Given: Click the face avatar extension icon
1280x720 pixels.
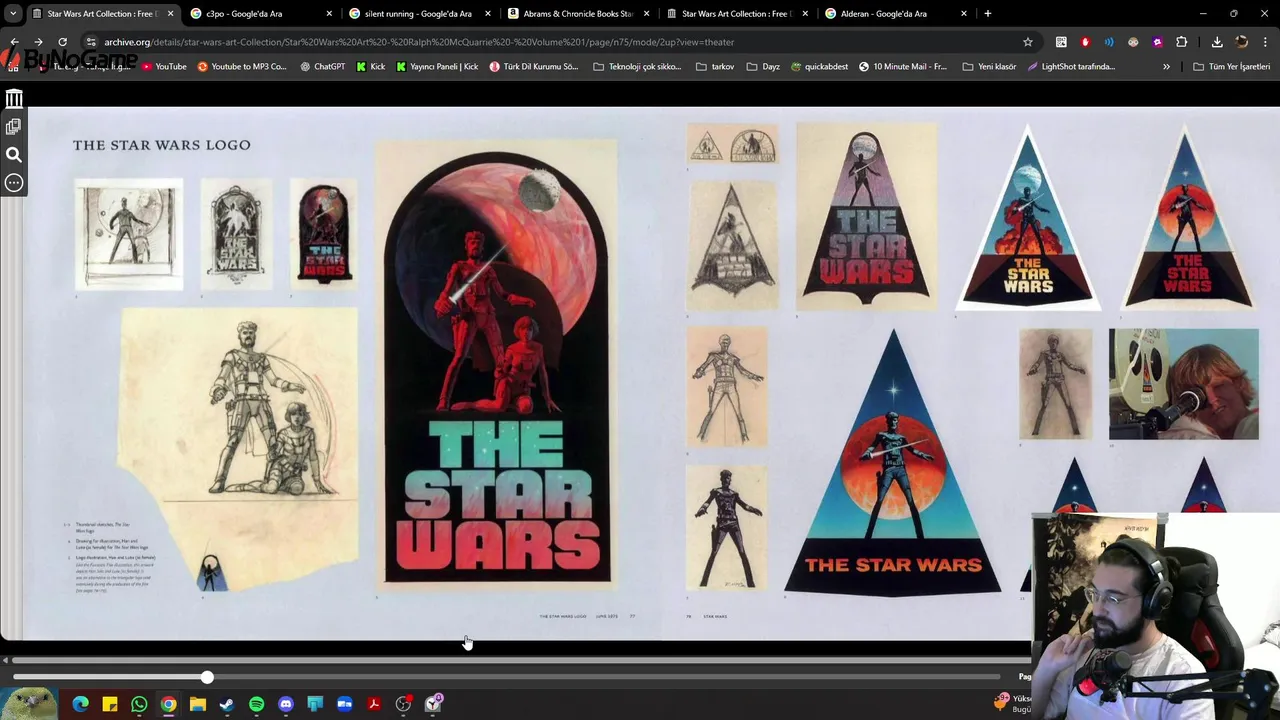Looking at the screenshot, I should point(1133,42).
